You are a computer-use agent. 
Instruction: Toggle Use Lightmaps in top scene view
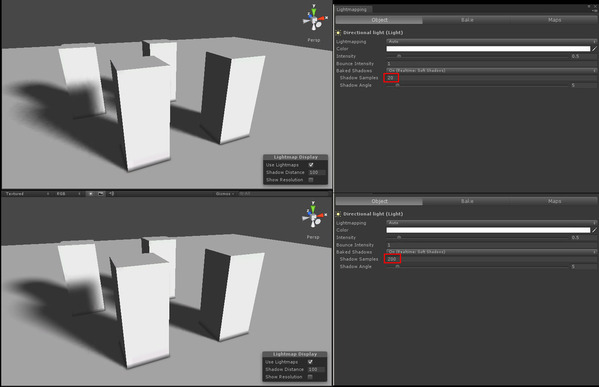pos(311,165)
